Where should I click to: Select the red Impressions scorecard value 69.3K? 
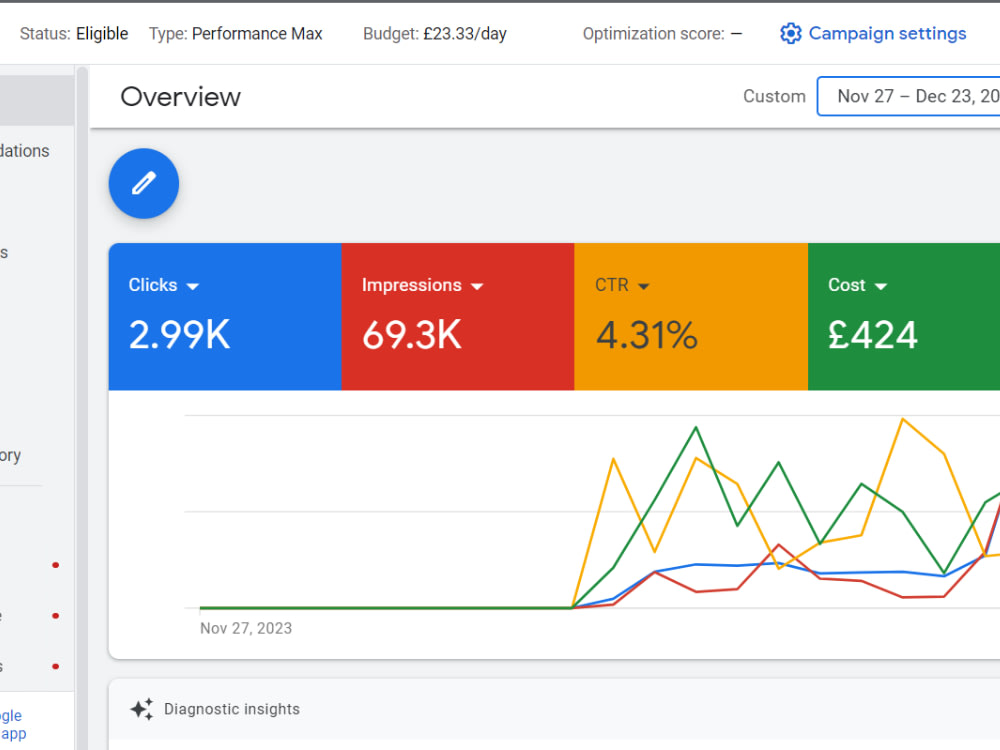[411, 335]
